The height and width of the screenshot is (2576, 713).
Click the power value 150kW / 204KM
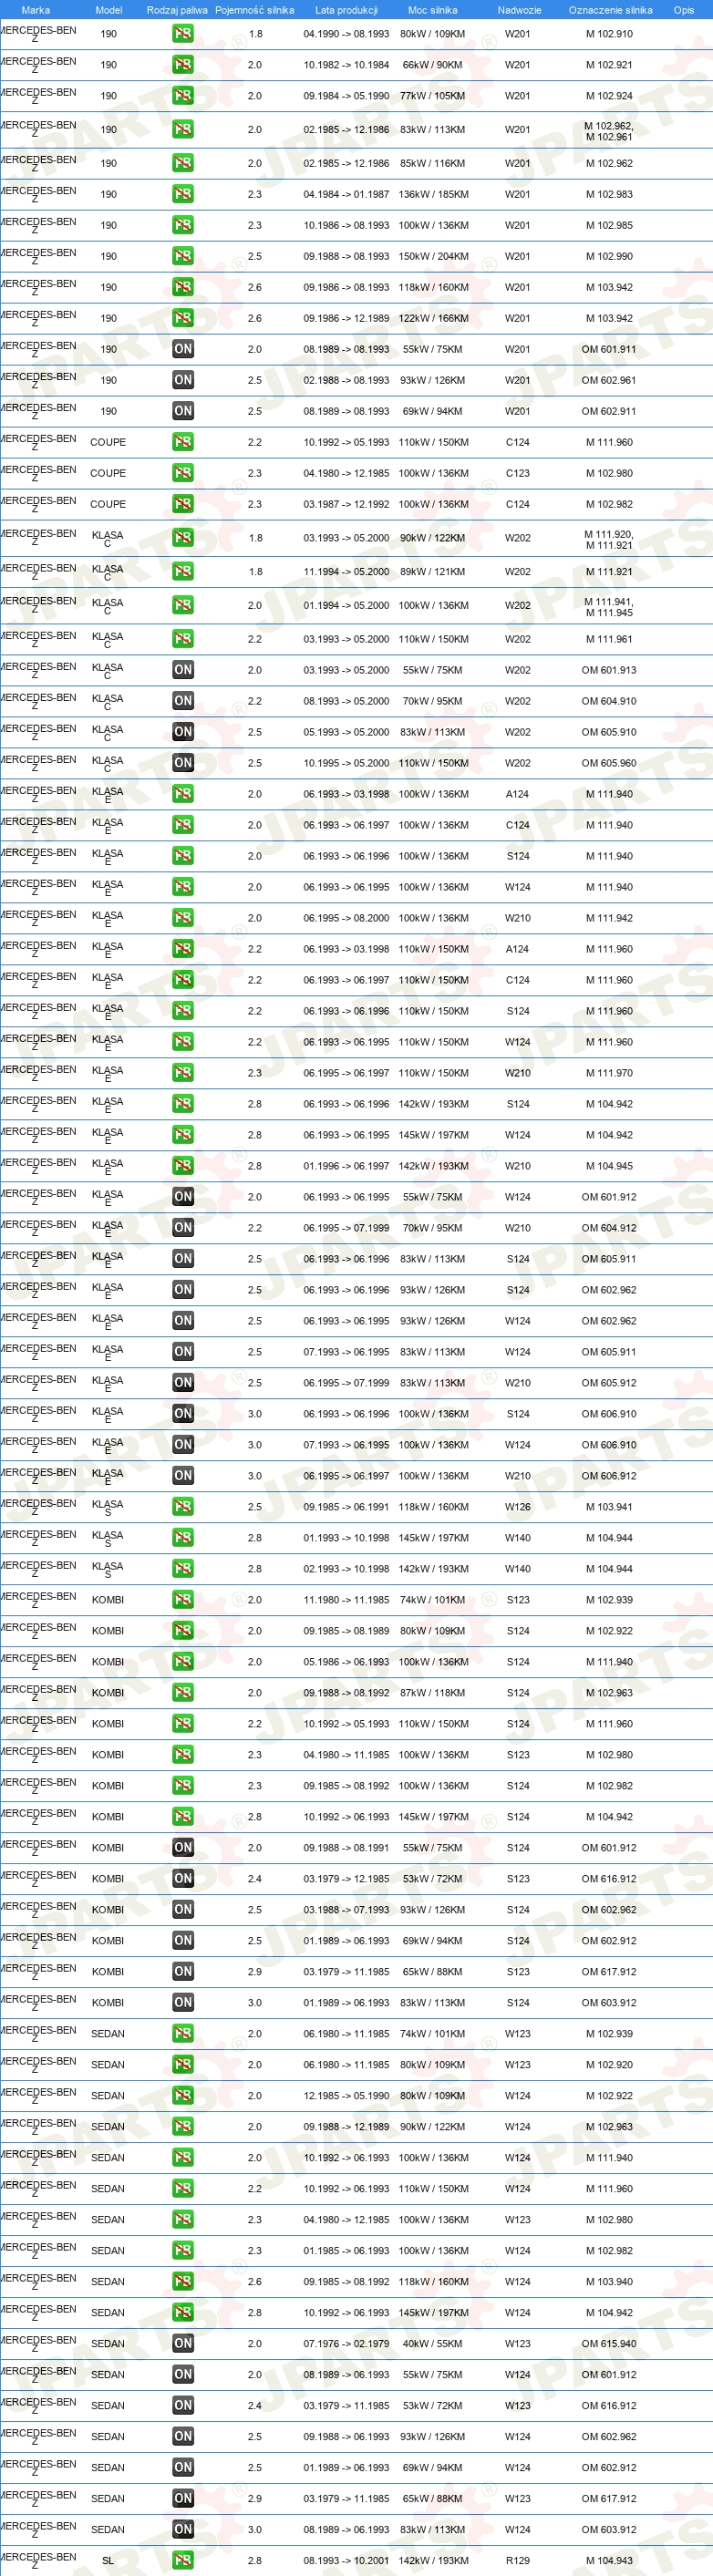pos(433,256)
